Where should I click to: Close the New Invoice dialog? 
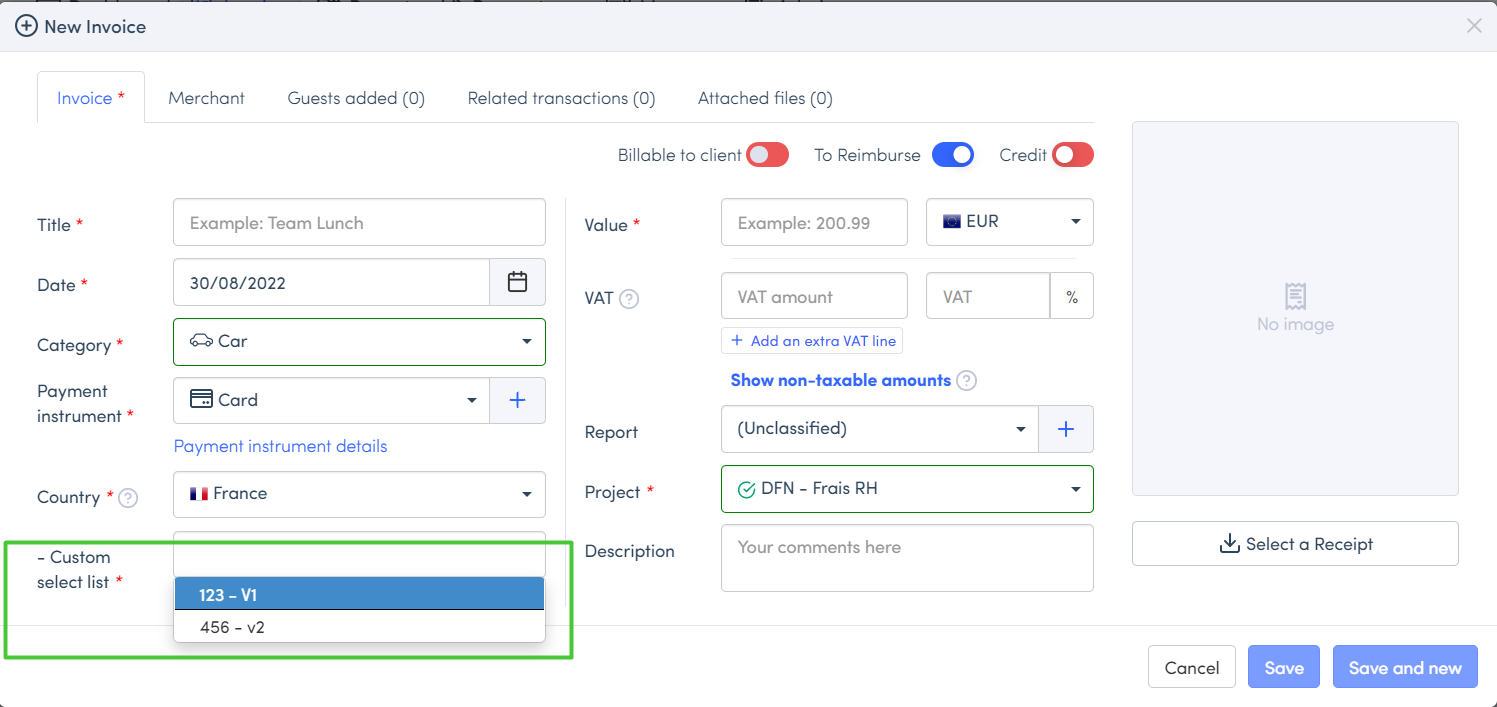1474,26
